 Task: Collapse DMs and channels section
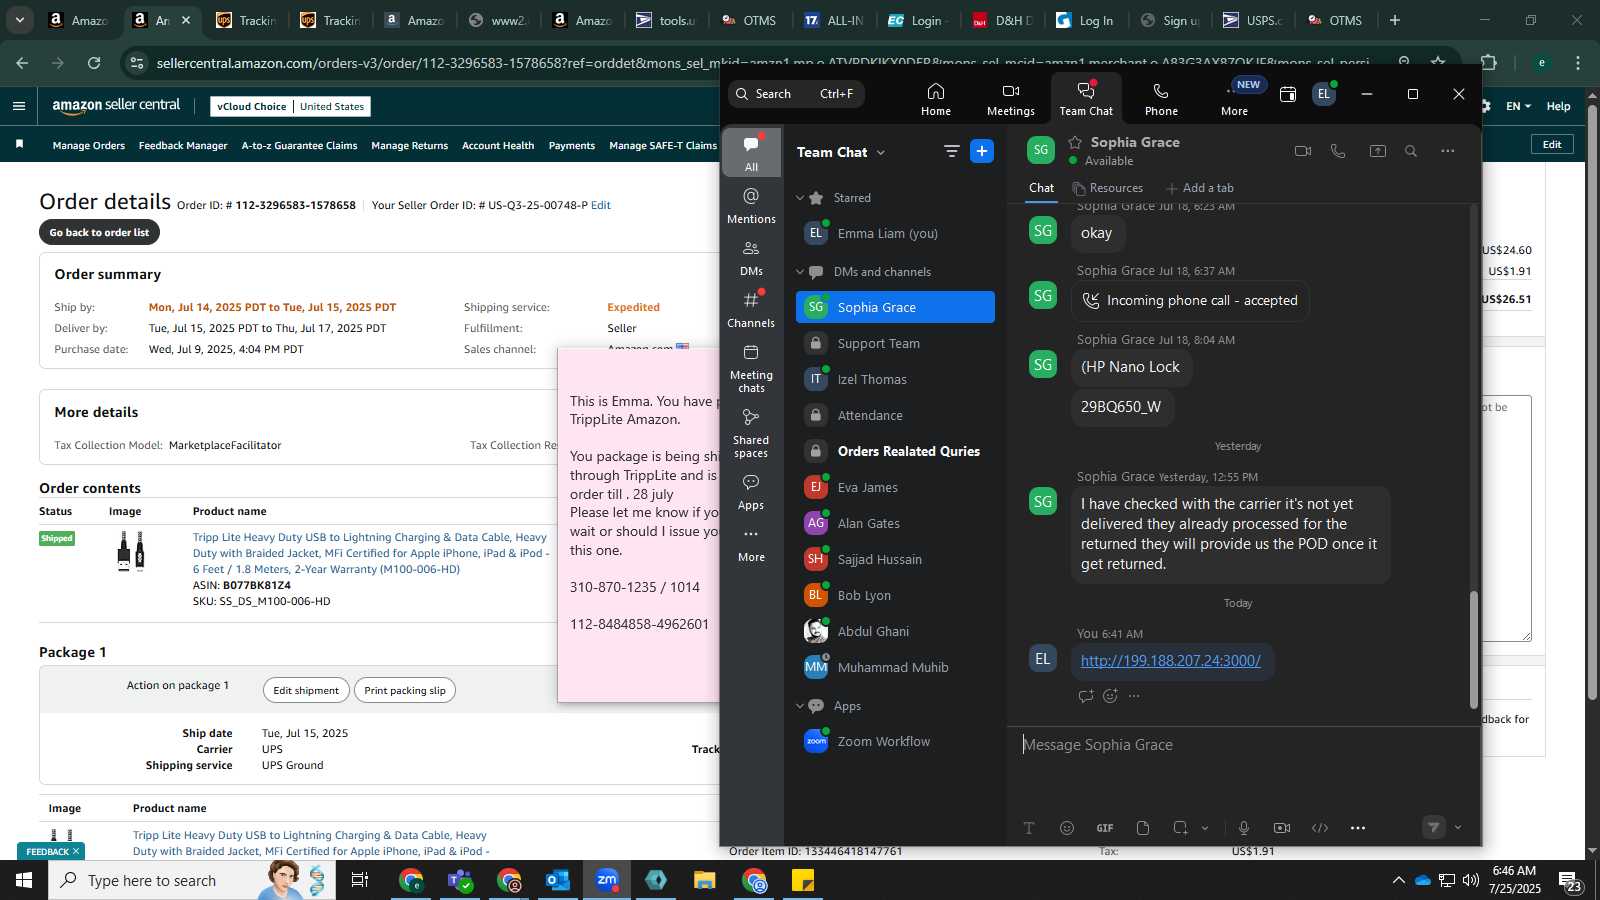(800, 272)
